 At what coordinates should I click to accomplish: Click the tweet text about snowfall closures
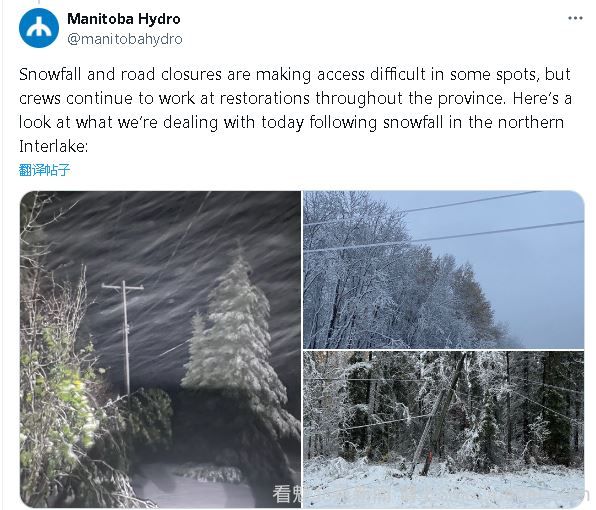click(295, 110)
